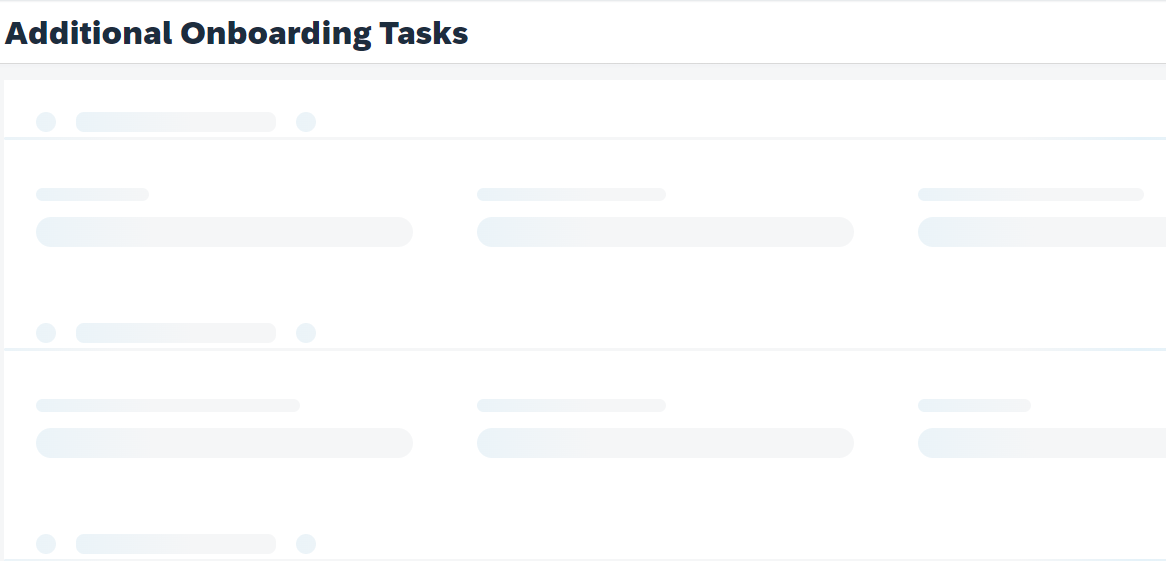This screenshot has width=1166, height=561.
Task: Click the Additional Onboarding Tasks heading
Action: (236, 33)
